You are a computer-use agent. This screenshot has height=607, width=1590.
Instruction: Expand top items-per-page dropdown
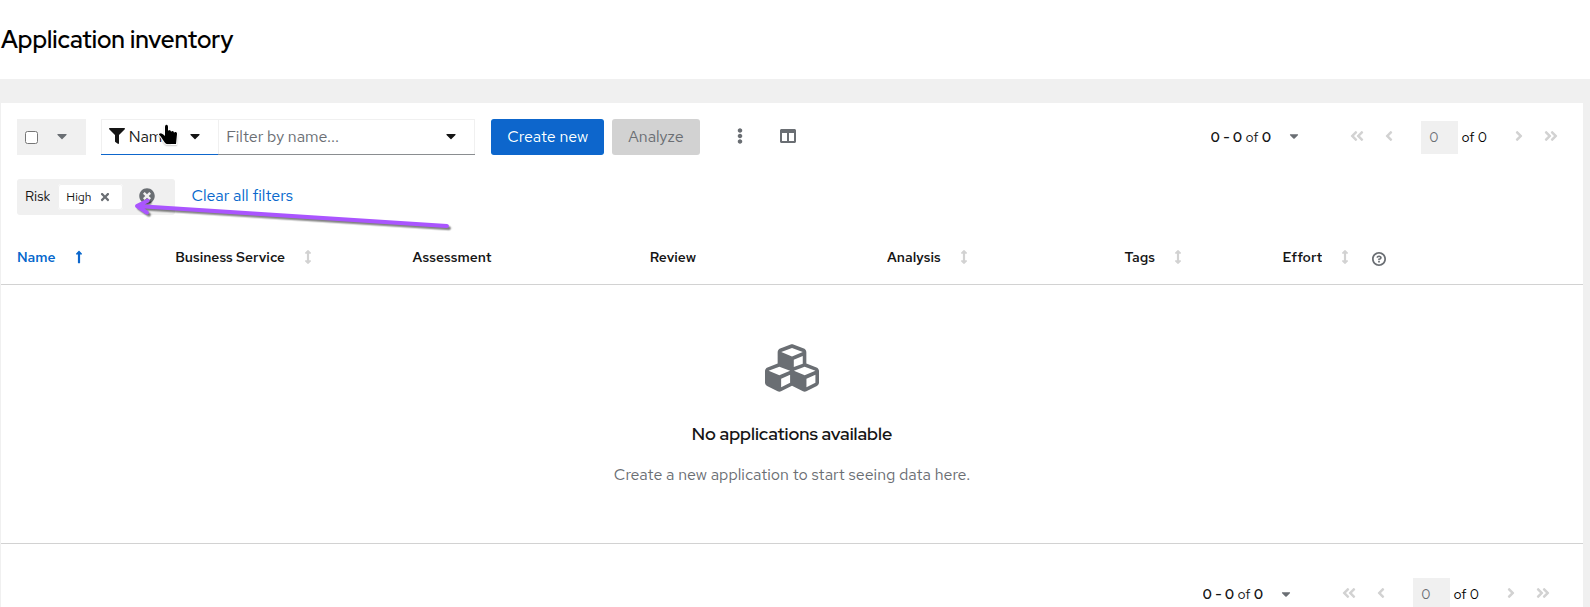pyautogui.click(x=1293, y=137)
